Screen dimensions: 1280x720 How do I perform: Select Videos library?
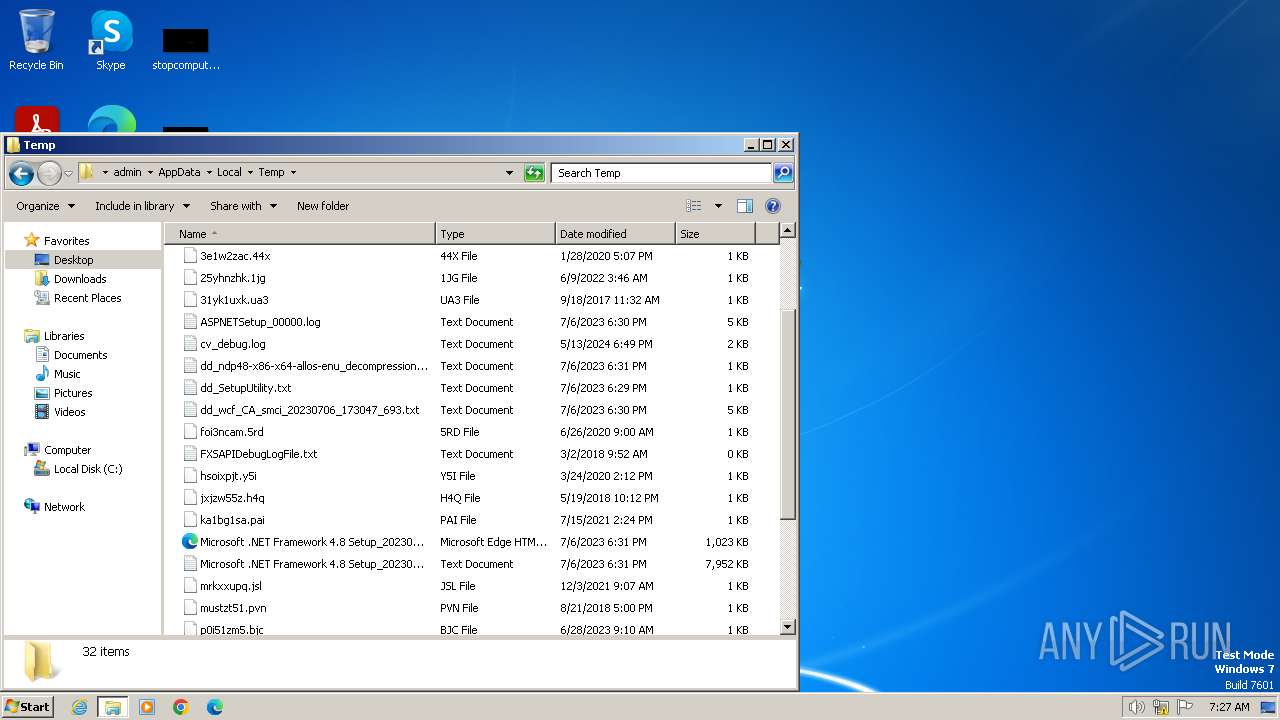[x=69, y=412]
